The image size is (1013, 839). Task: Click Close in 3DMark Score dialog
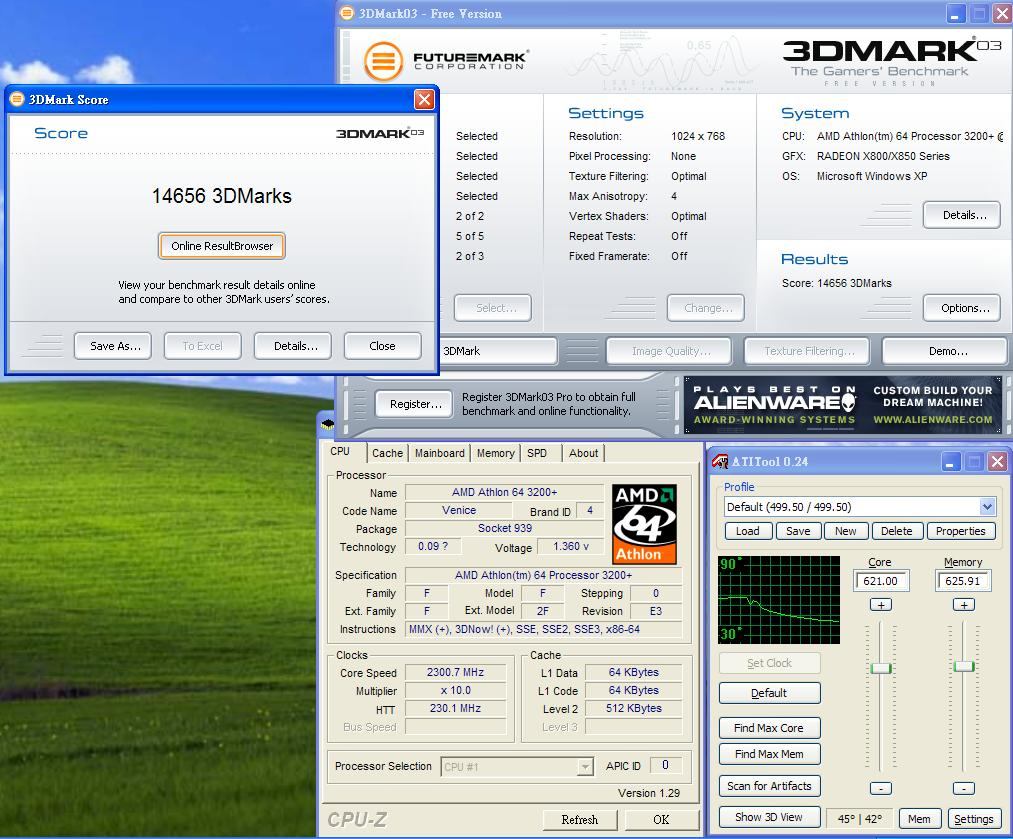(x=382, y=346)
